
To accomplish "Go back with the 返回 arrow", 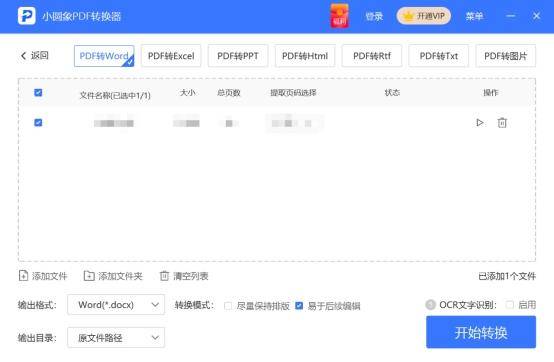I will tap(34, 55).
